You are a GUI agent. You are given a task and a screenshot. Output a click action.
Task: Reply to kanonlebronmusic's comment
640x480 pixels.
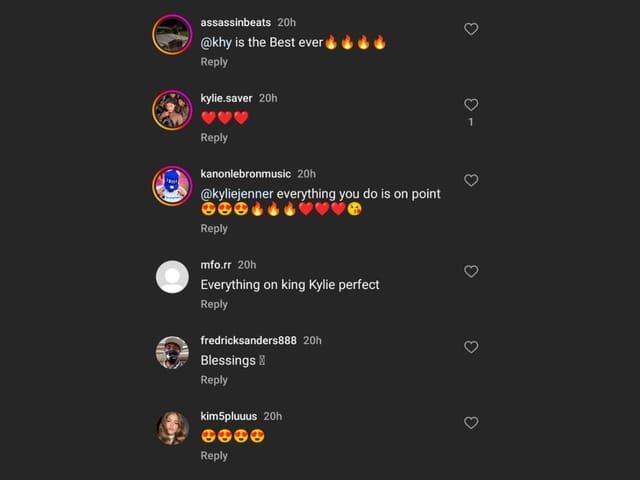214,229
